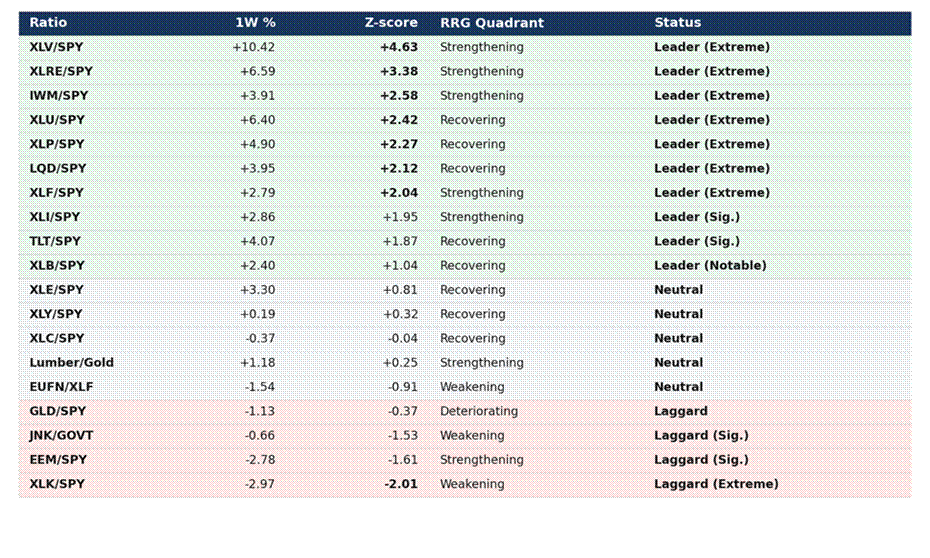Click Deteriorating in the GLD/SPY row
The height and width of the screenshot is (558, 930).
click(x=479, y=411)
